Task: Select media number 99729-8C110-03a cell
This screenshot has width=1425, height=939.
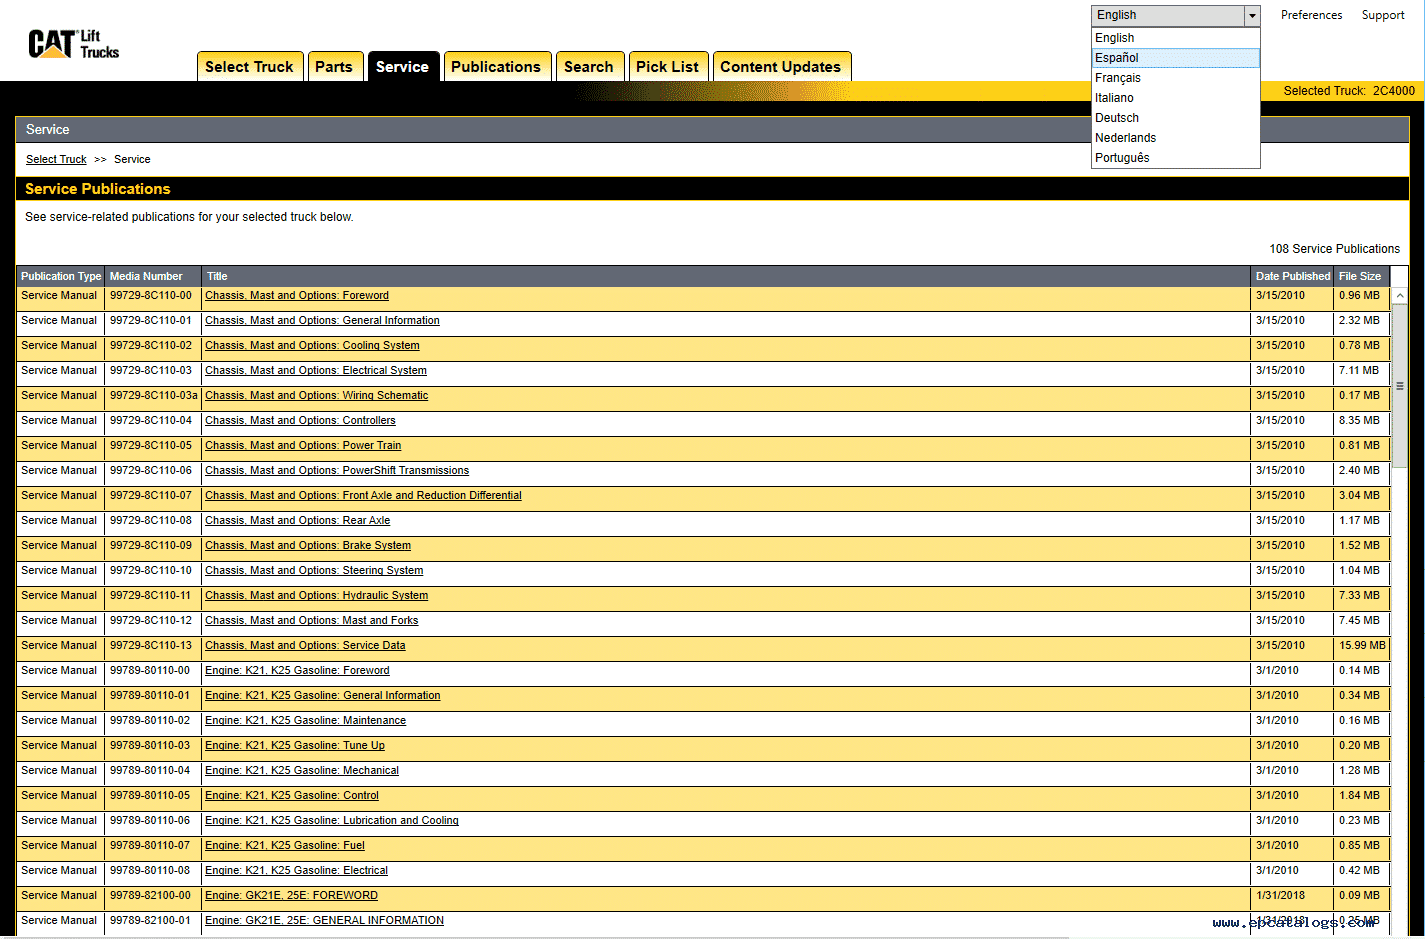Action: point(153,396)
